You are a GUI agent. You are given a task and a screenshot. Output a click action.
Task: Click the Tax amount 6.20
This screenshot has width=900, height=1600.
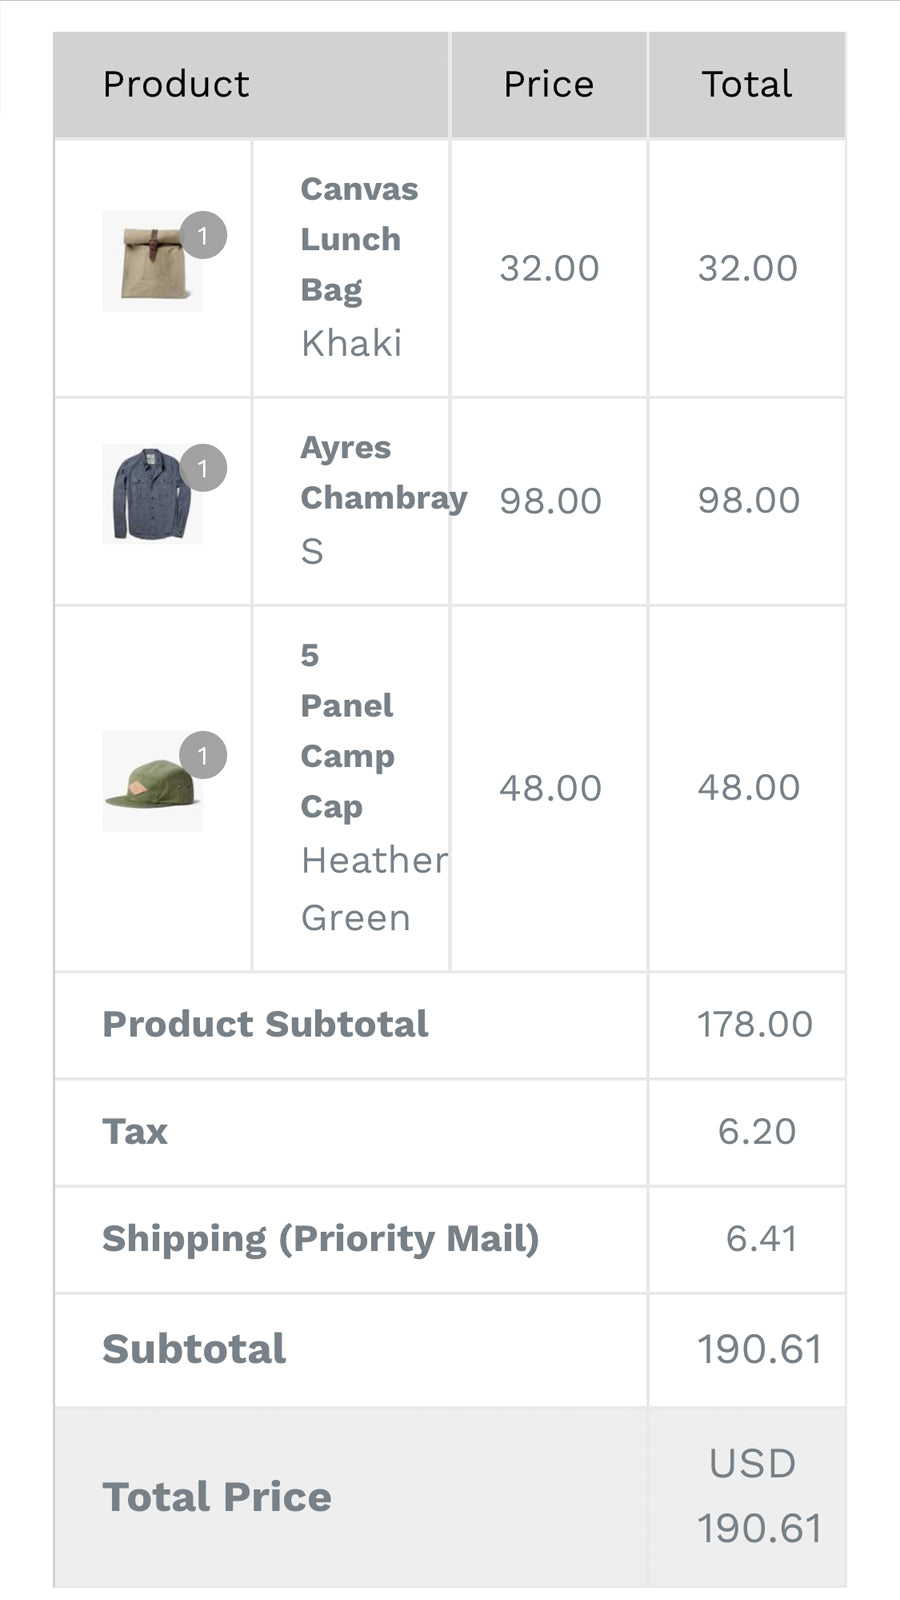point(756,1131)
